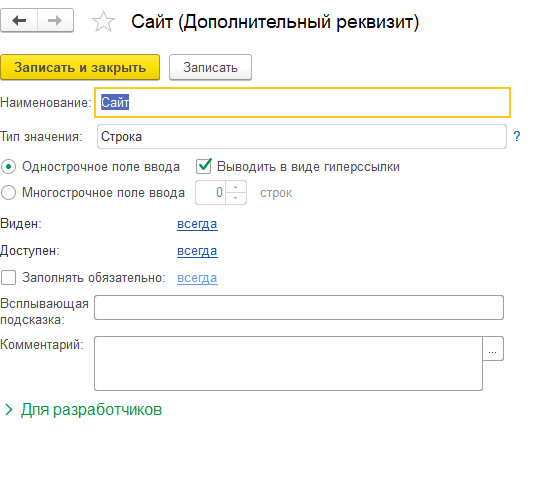The image size is (539, 480).
Task: Click the Всплывающая подсказка text field
Action: [299, 307]
